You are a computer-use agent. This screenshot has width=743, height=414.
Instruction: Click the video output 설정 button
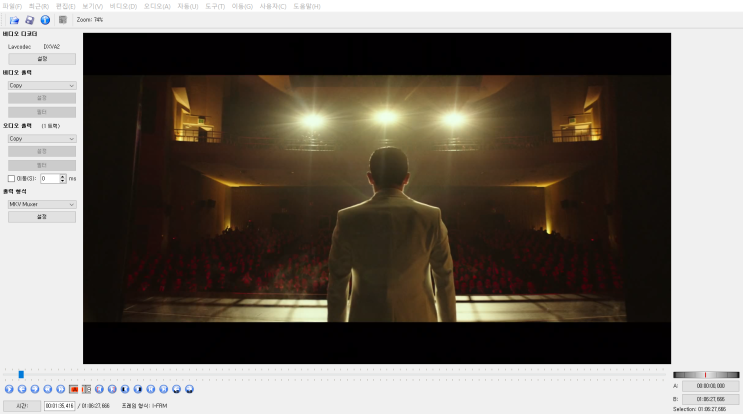tap(42, 98)
